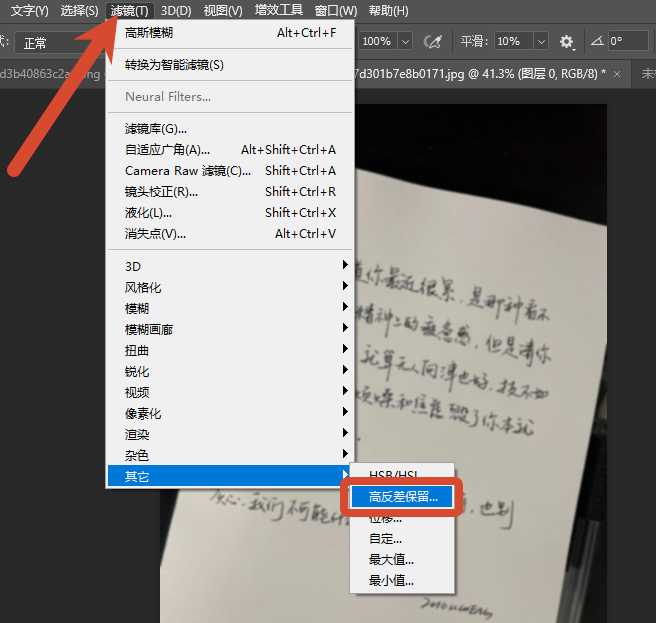Select the 其它 submenu entry
Viewport: 656px width, 623px height.
tap(228, 476)
